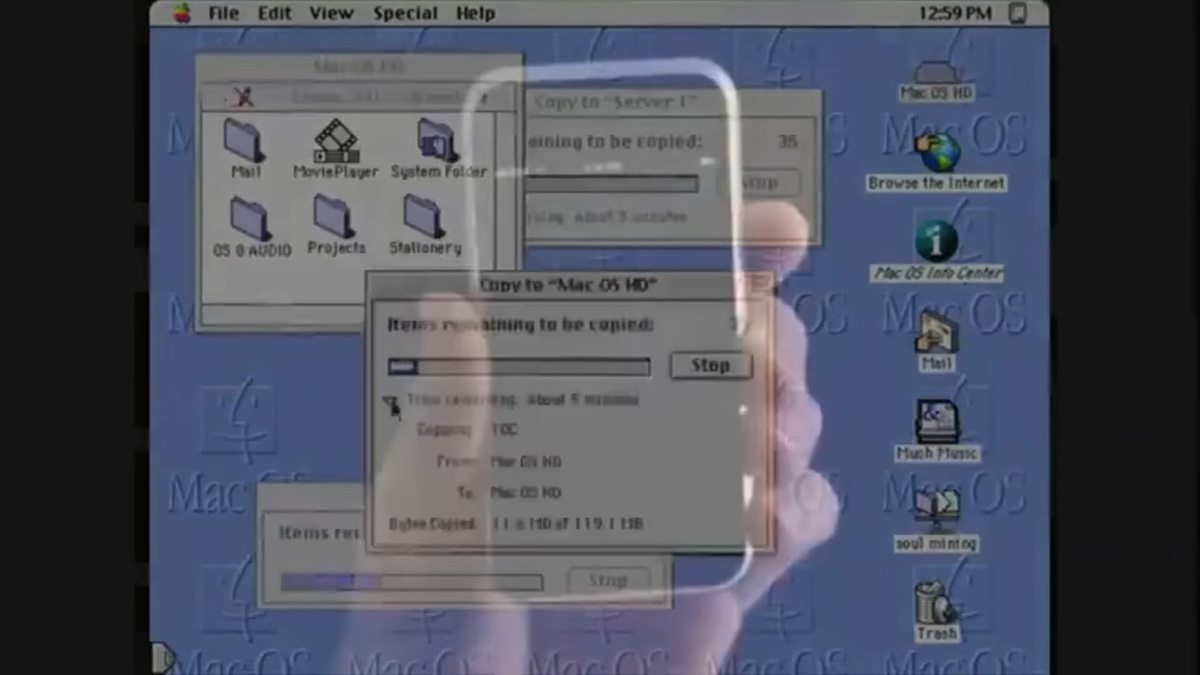Open the Help menu
The height and width of the screenshot is (675, 1200).
click(475, 13)
